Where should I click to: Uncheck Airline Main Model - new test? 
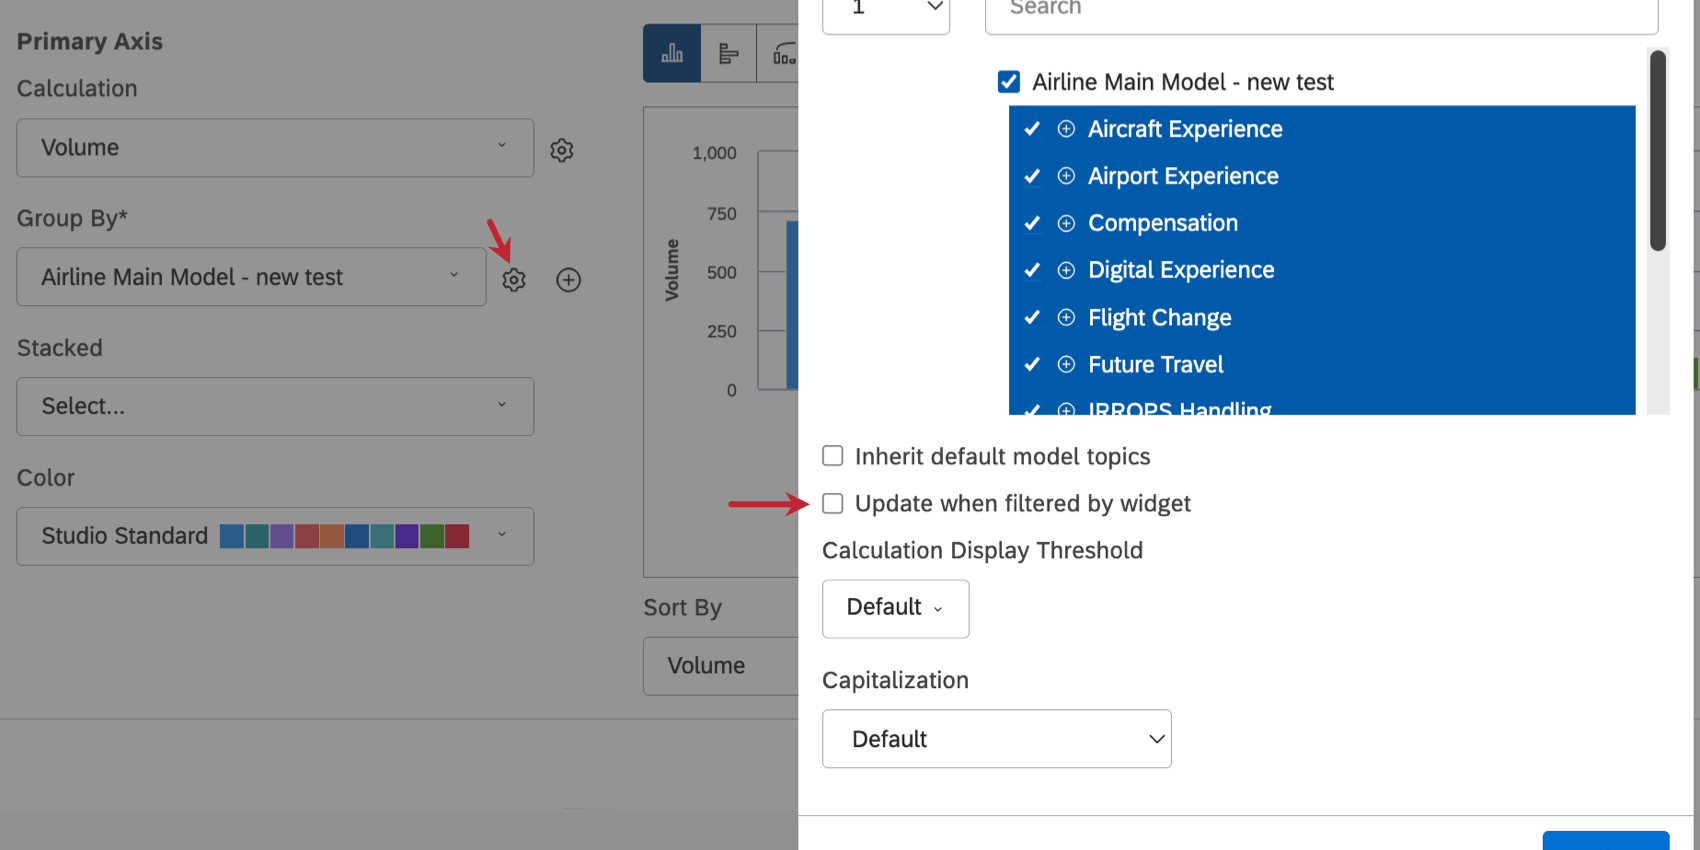[1009, 82]
